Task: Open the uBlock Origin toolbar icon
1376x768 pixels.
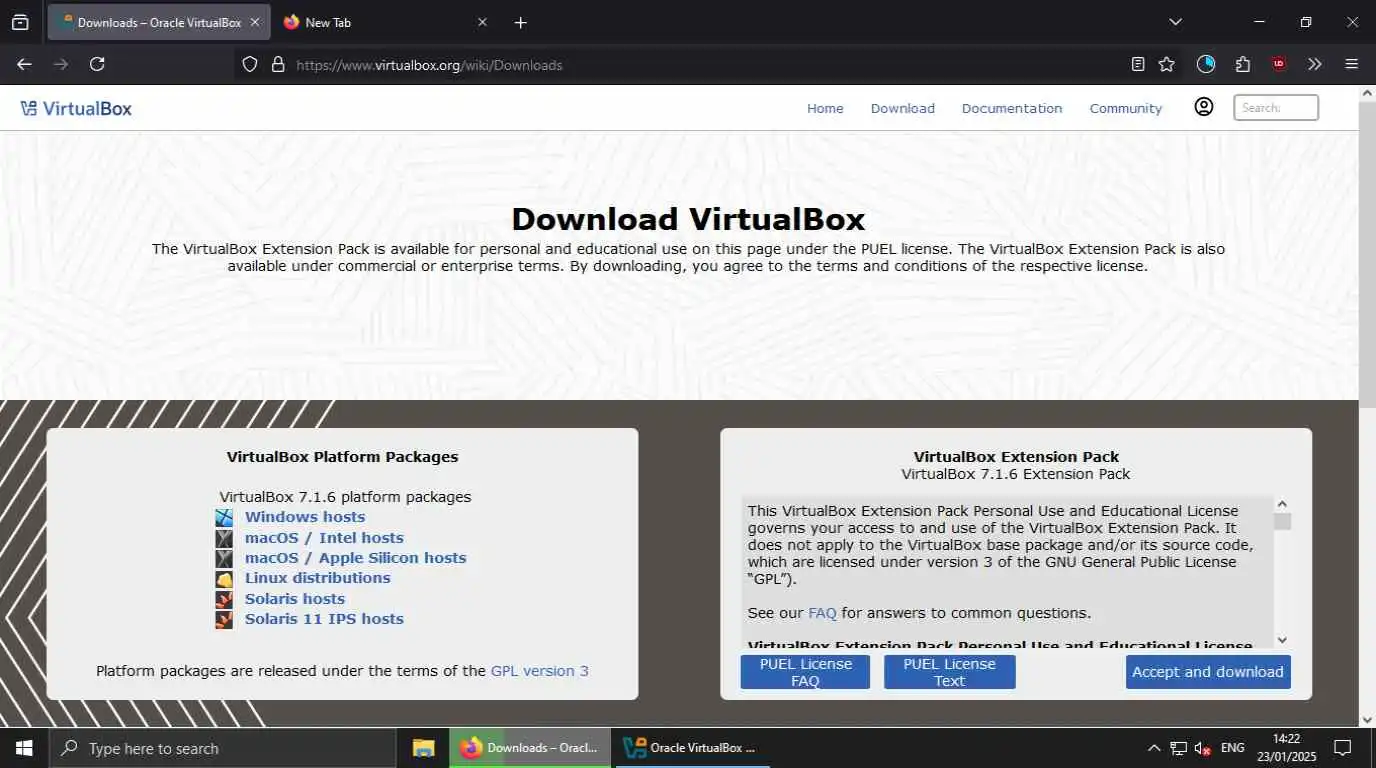Action: click(x=1279, y=64)
